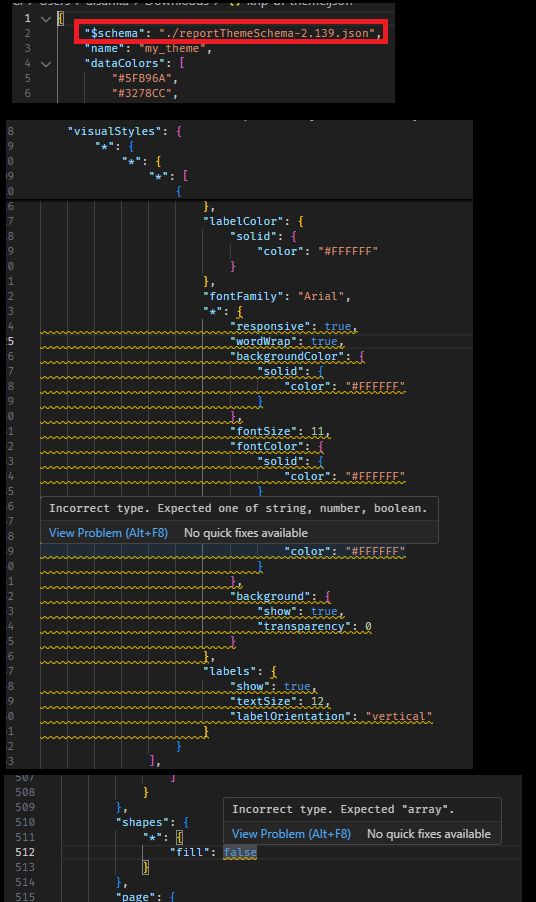The width and height of the screenshot is (536, 902).
Task: Click the "background" property key
Action: tap(270, 596)
